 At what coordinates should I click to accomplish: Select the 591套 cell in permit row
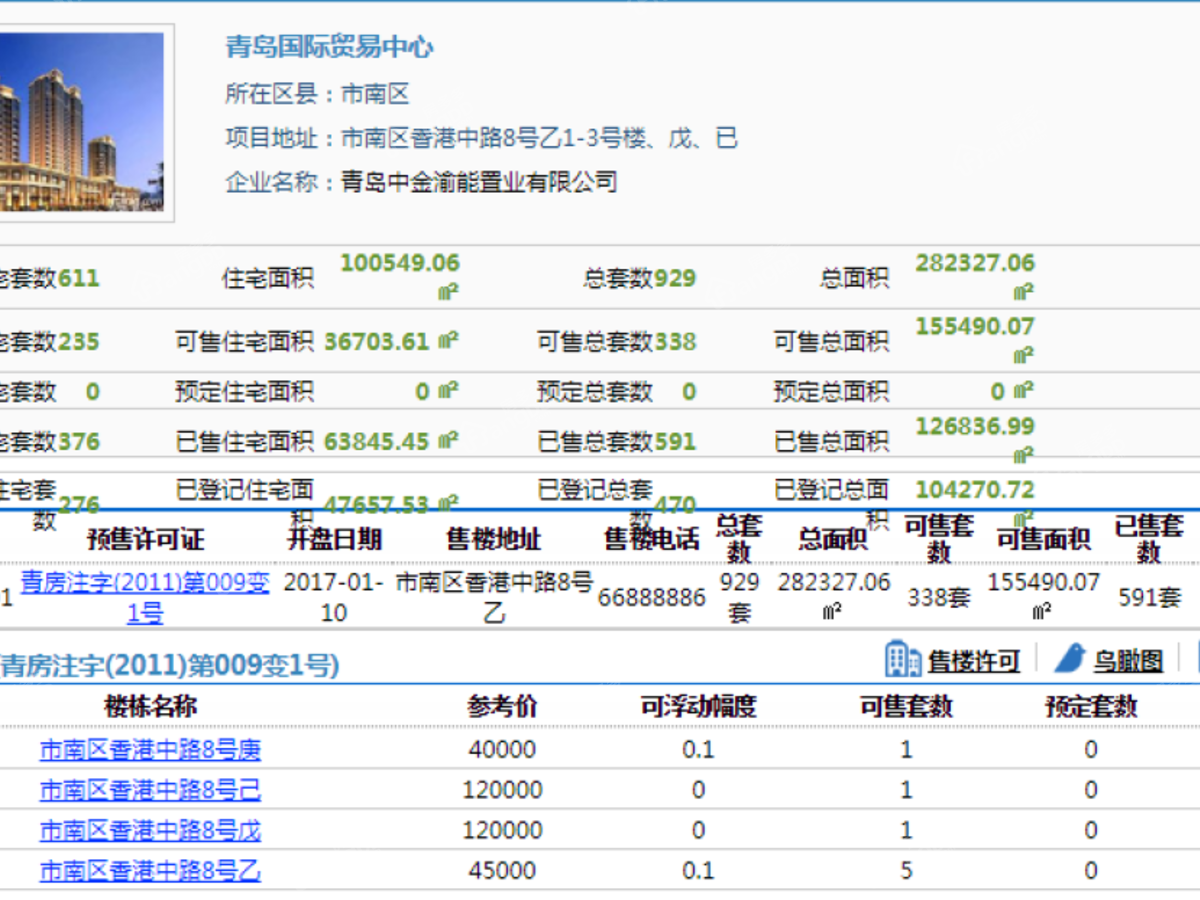coord(1150,598)
